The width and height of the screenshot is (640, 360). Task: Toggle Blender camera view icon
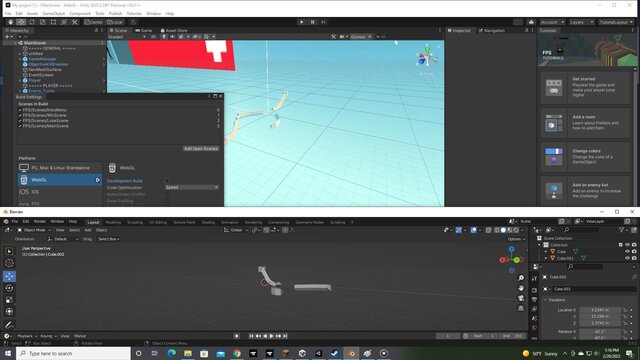point(521,298)
